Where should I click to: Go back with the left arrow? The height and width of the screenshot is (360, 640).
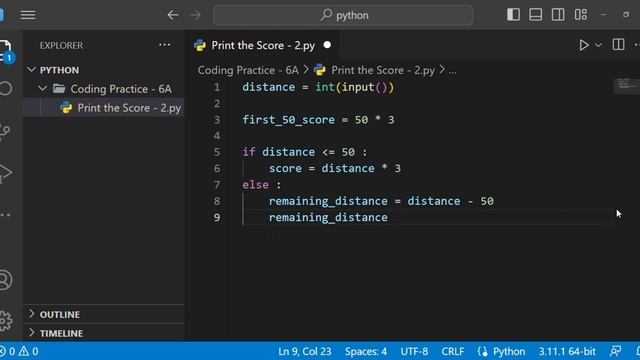[x=173, y=15]
